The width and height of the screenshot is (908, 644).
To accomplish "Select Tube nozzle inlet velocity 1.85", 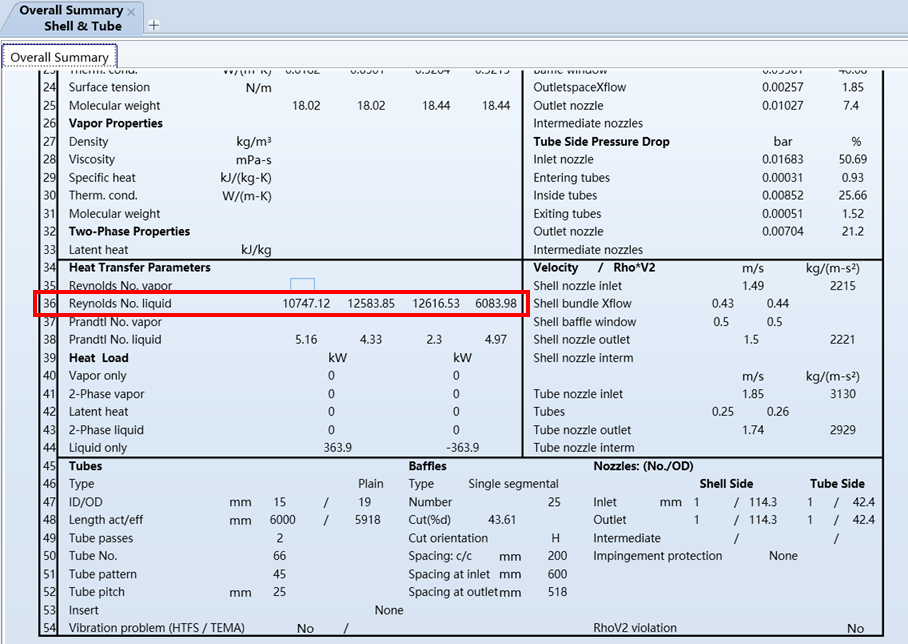I will tap(753, 394).
